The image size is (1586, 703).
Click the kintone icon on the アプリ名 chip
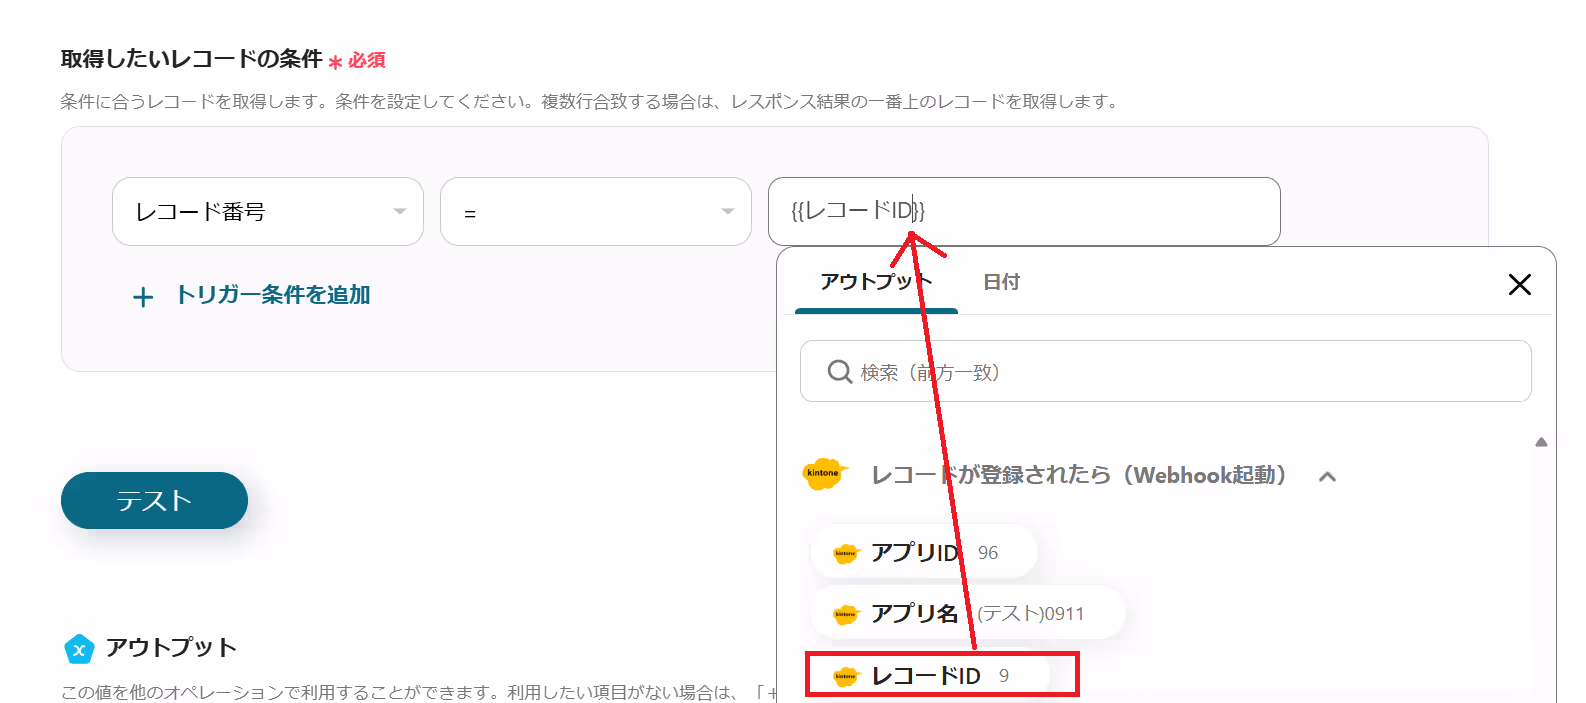click(x=846, y=614)
